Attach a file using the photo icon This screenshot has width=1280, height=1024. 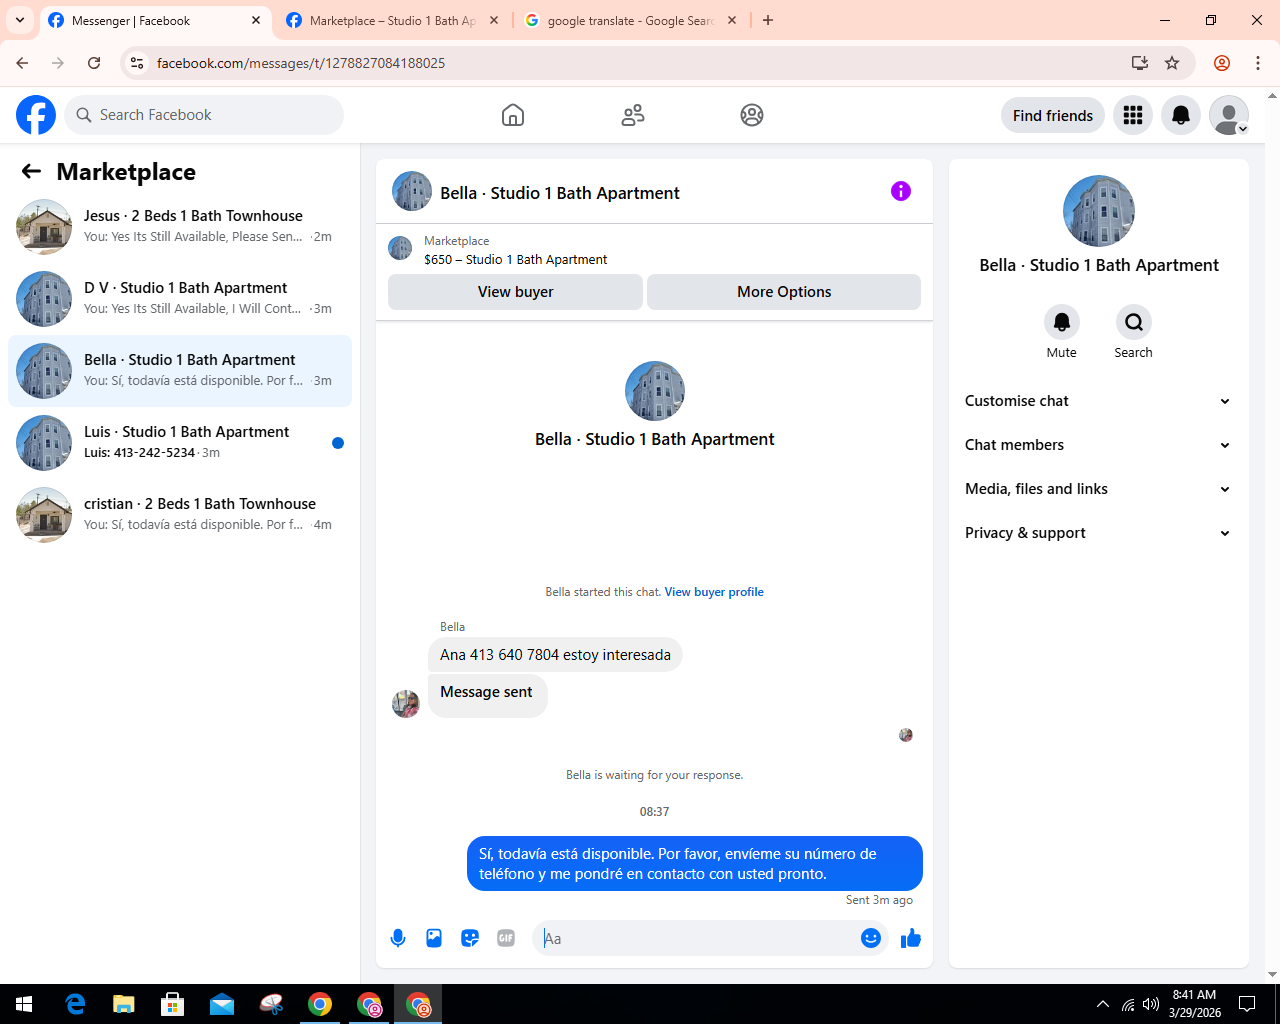[434, 938]
